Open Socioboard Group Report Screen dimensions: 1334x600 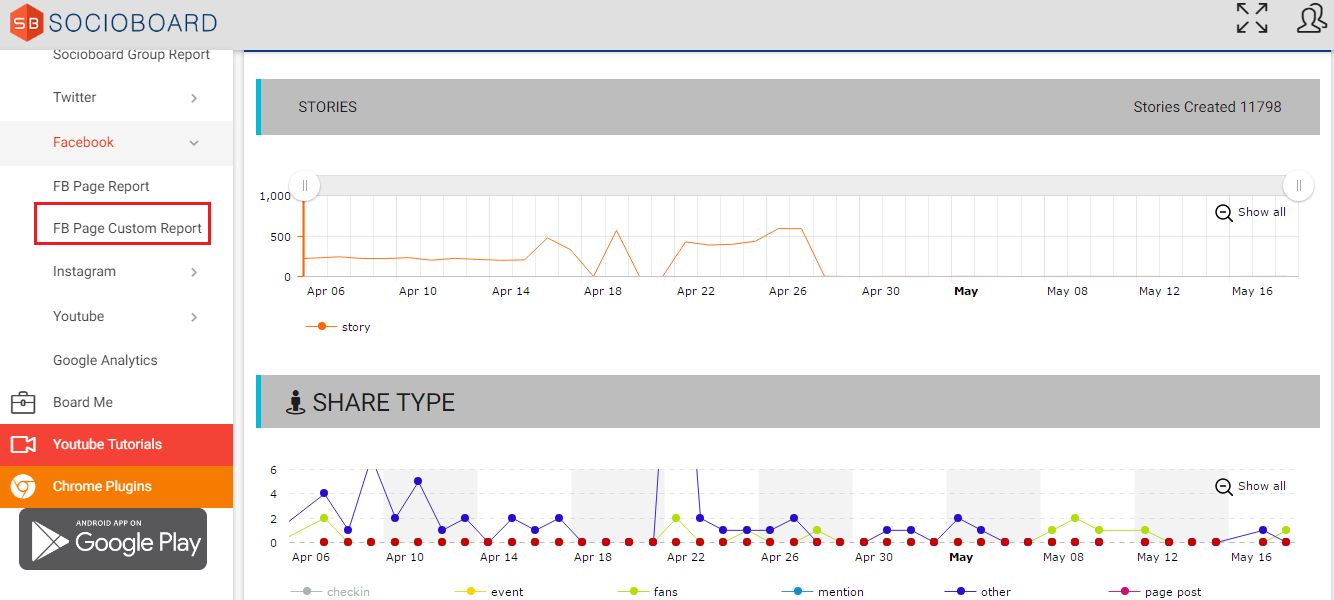pyautogui.click(x=131, y=54)
